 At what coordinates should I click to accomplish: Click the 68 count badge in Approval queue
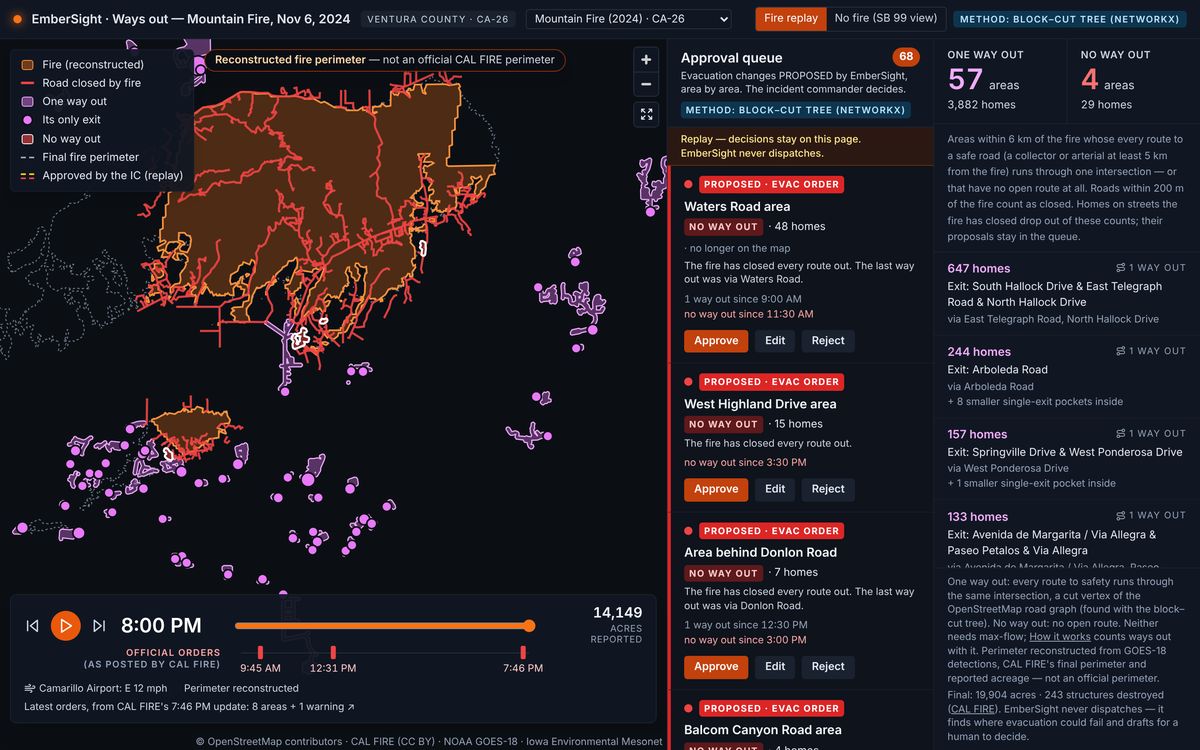click(x=906, y=57)
